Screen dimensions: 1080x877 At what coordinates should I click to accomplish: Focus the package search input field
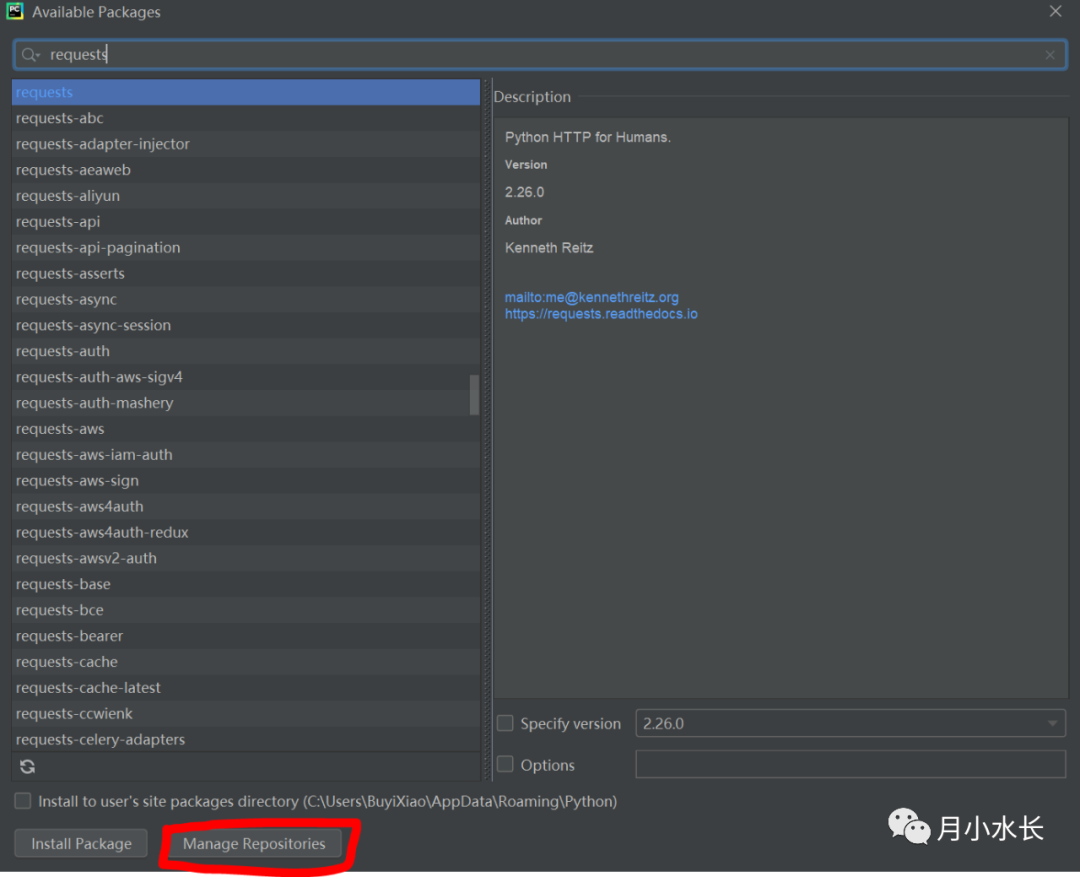click(540, 54)
